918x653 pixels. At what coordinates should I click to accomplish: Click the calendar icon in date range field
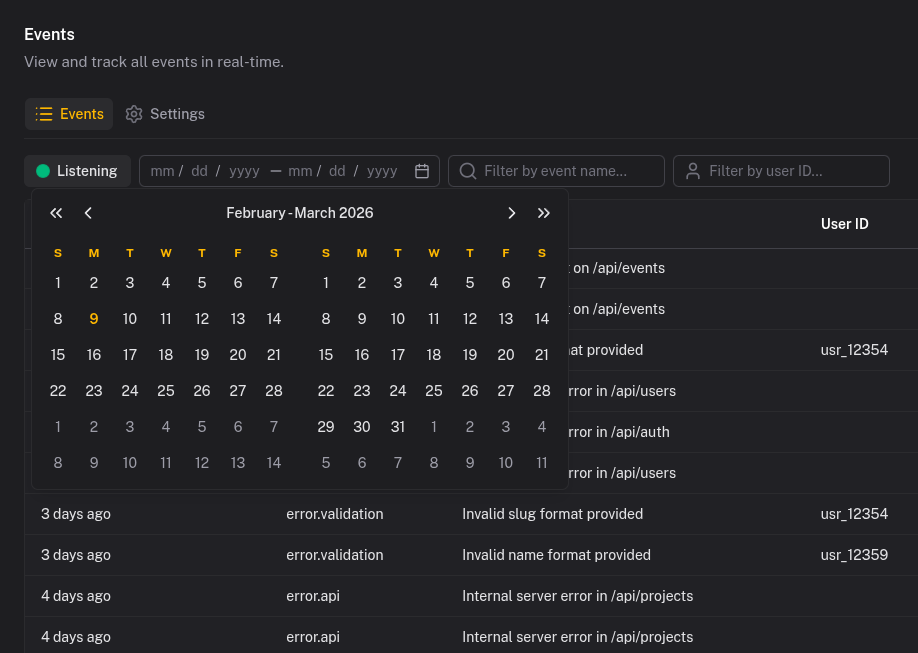[422, 171]
